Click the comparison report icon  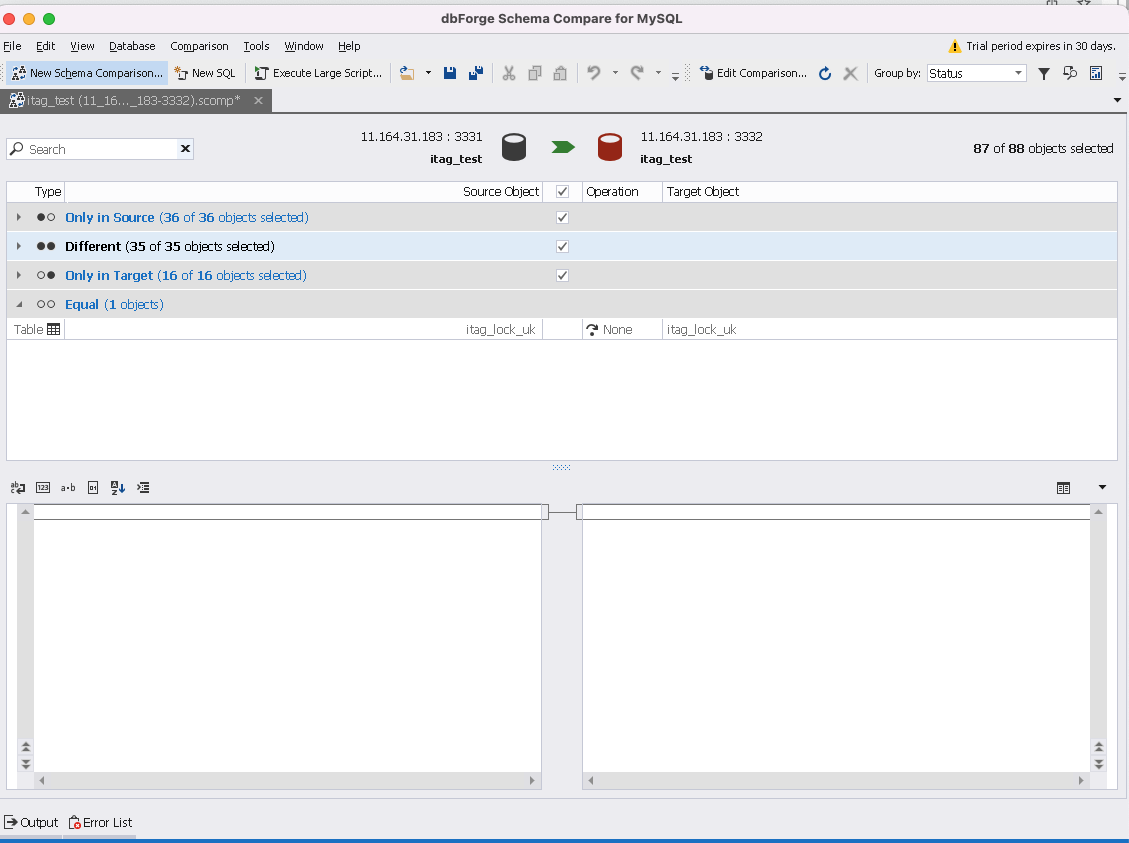coord(1096,73)
